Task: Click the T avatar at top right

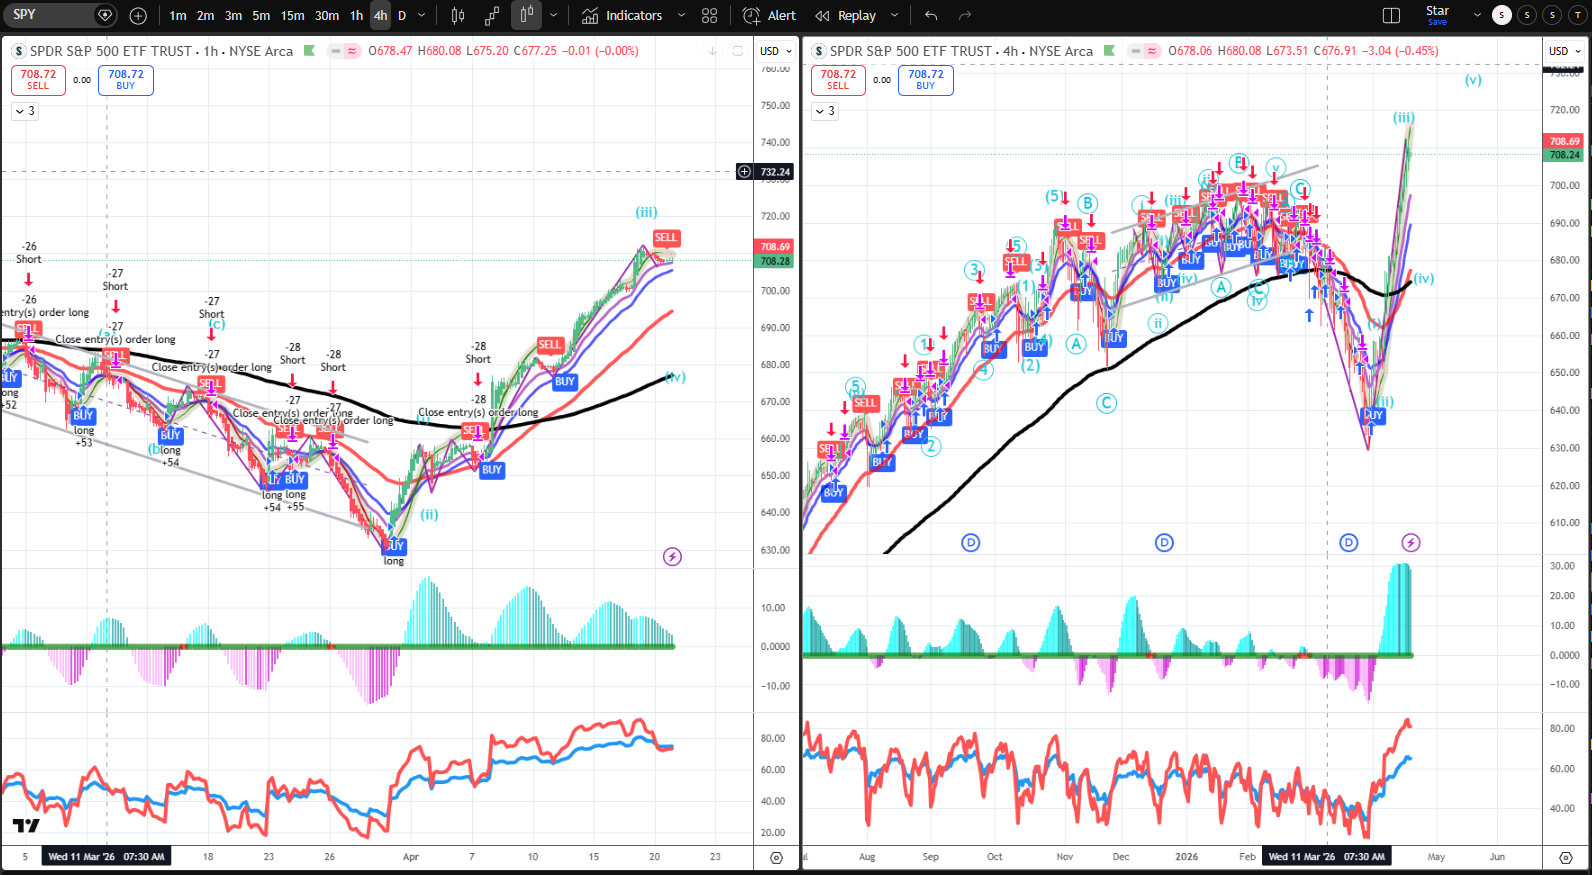Action: click(x=1578, y=15)
